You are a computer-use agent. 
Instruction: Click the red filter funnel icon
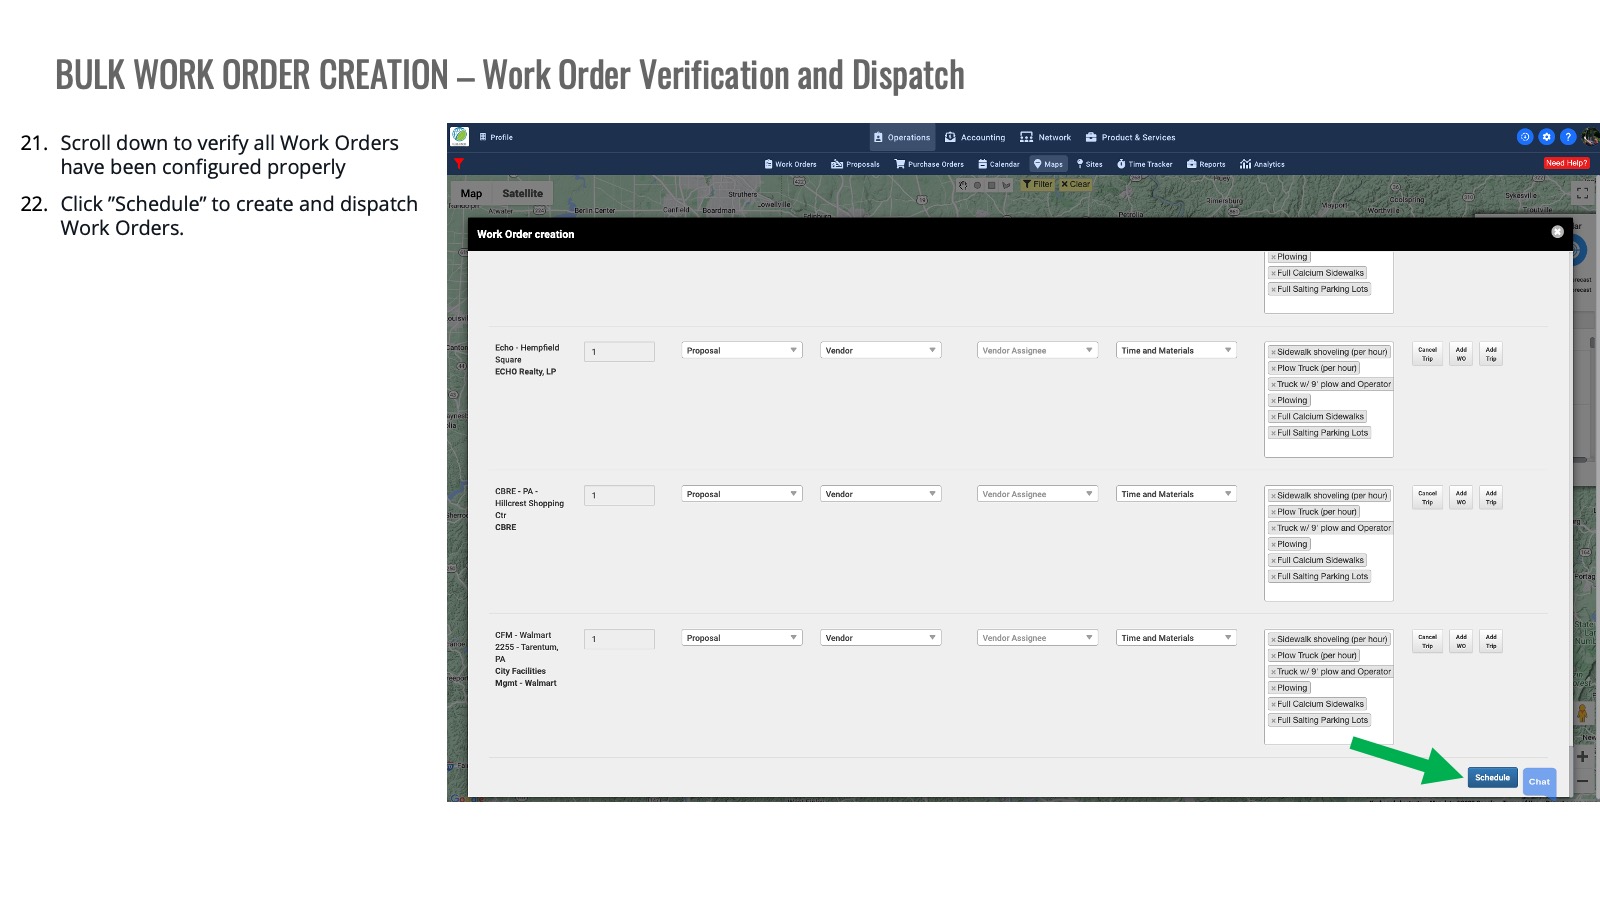(459, 163)
